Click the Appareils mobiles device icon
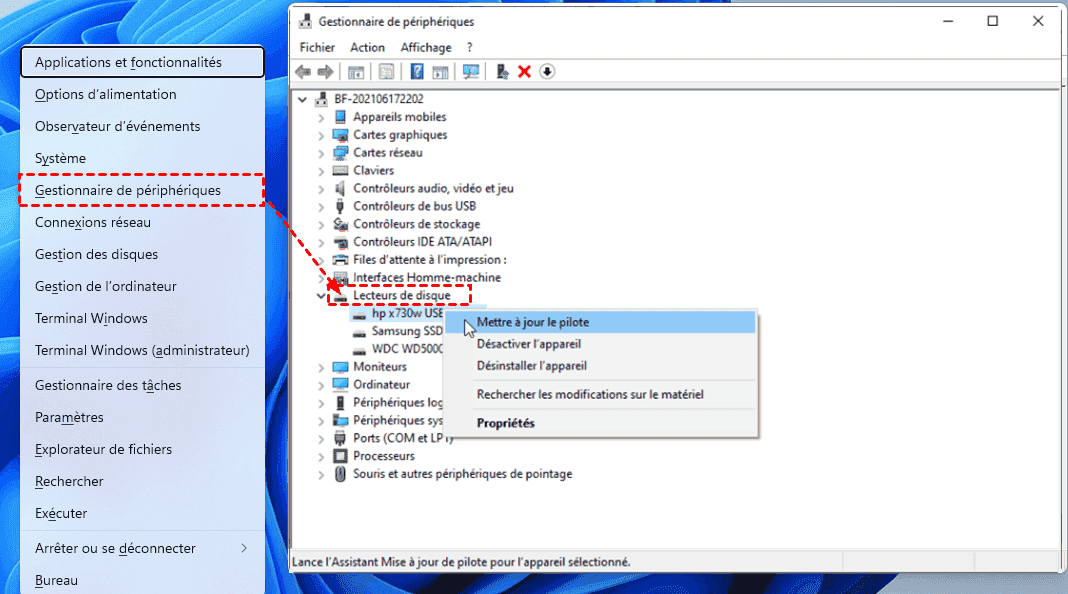 pyautogui.click(x=340, y=117)
